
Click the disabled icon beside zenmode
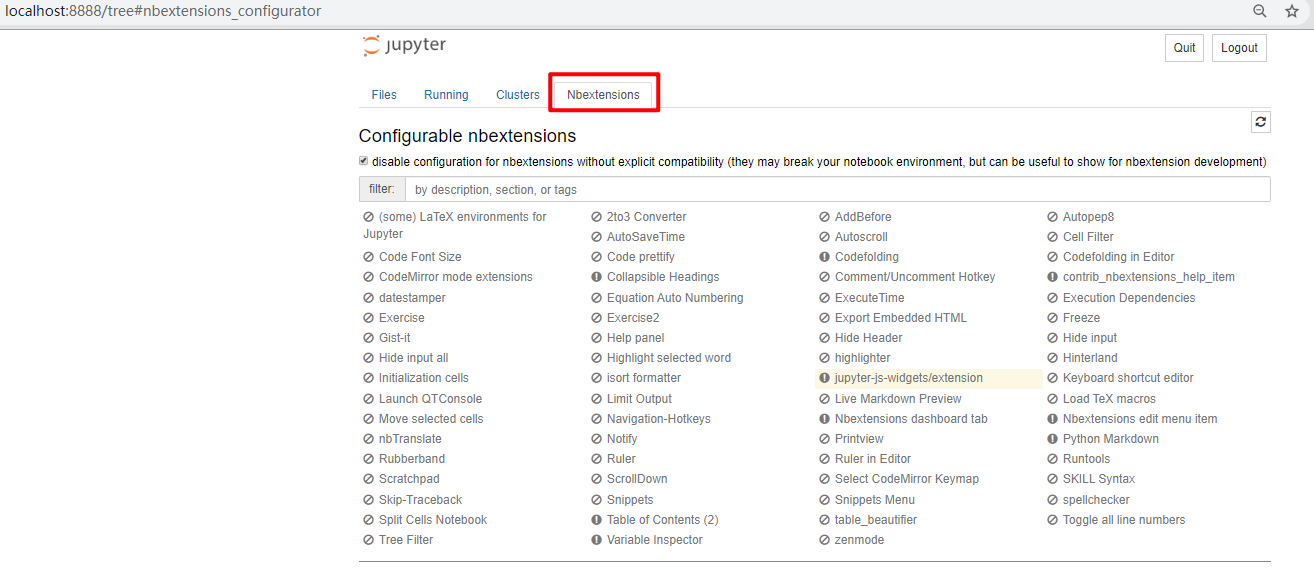825,540
